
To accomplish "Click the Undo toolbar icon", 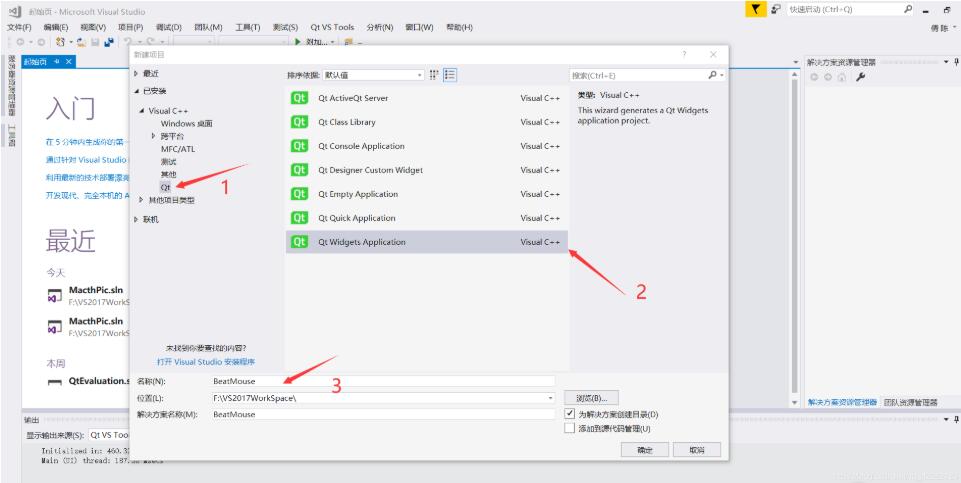I will point(127,42).
